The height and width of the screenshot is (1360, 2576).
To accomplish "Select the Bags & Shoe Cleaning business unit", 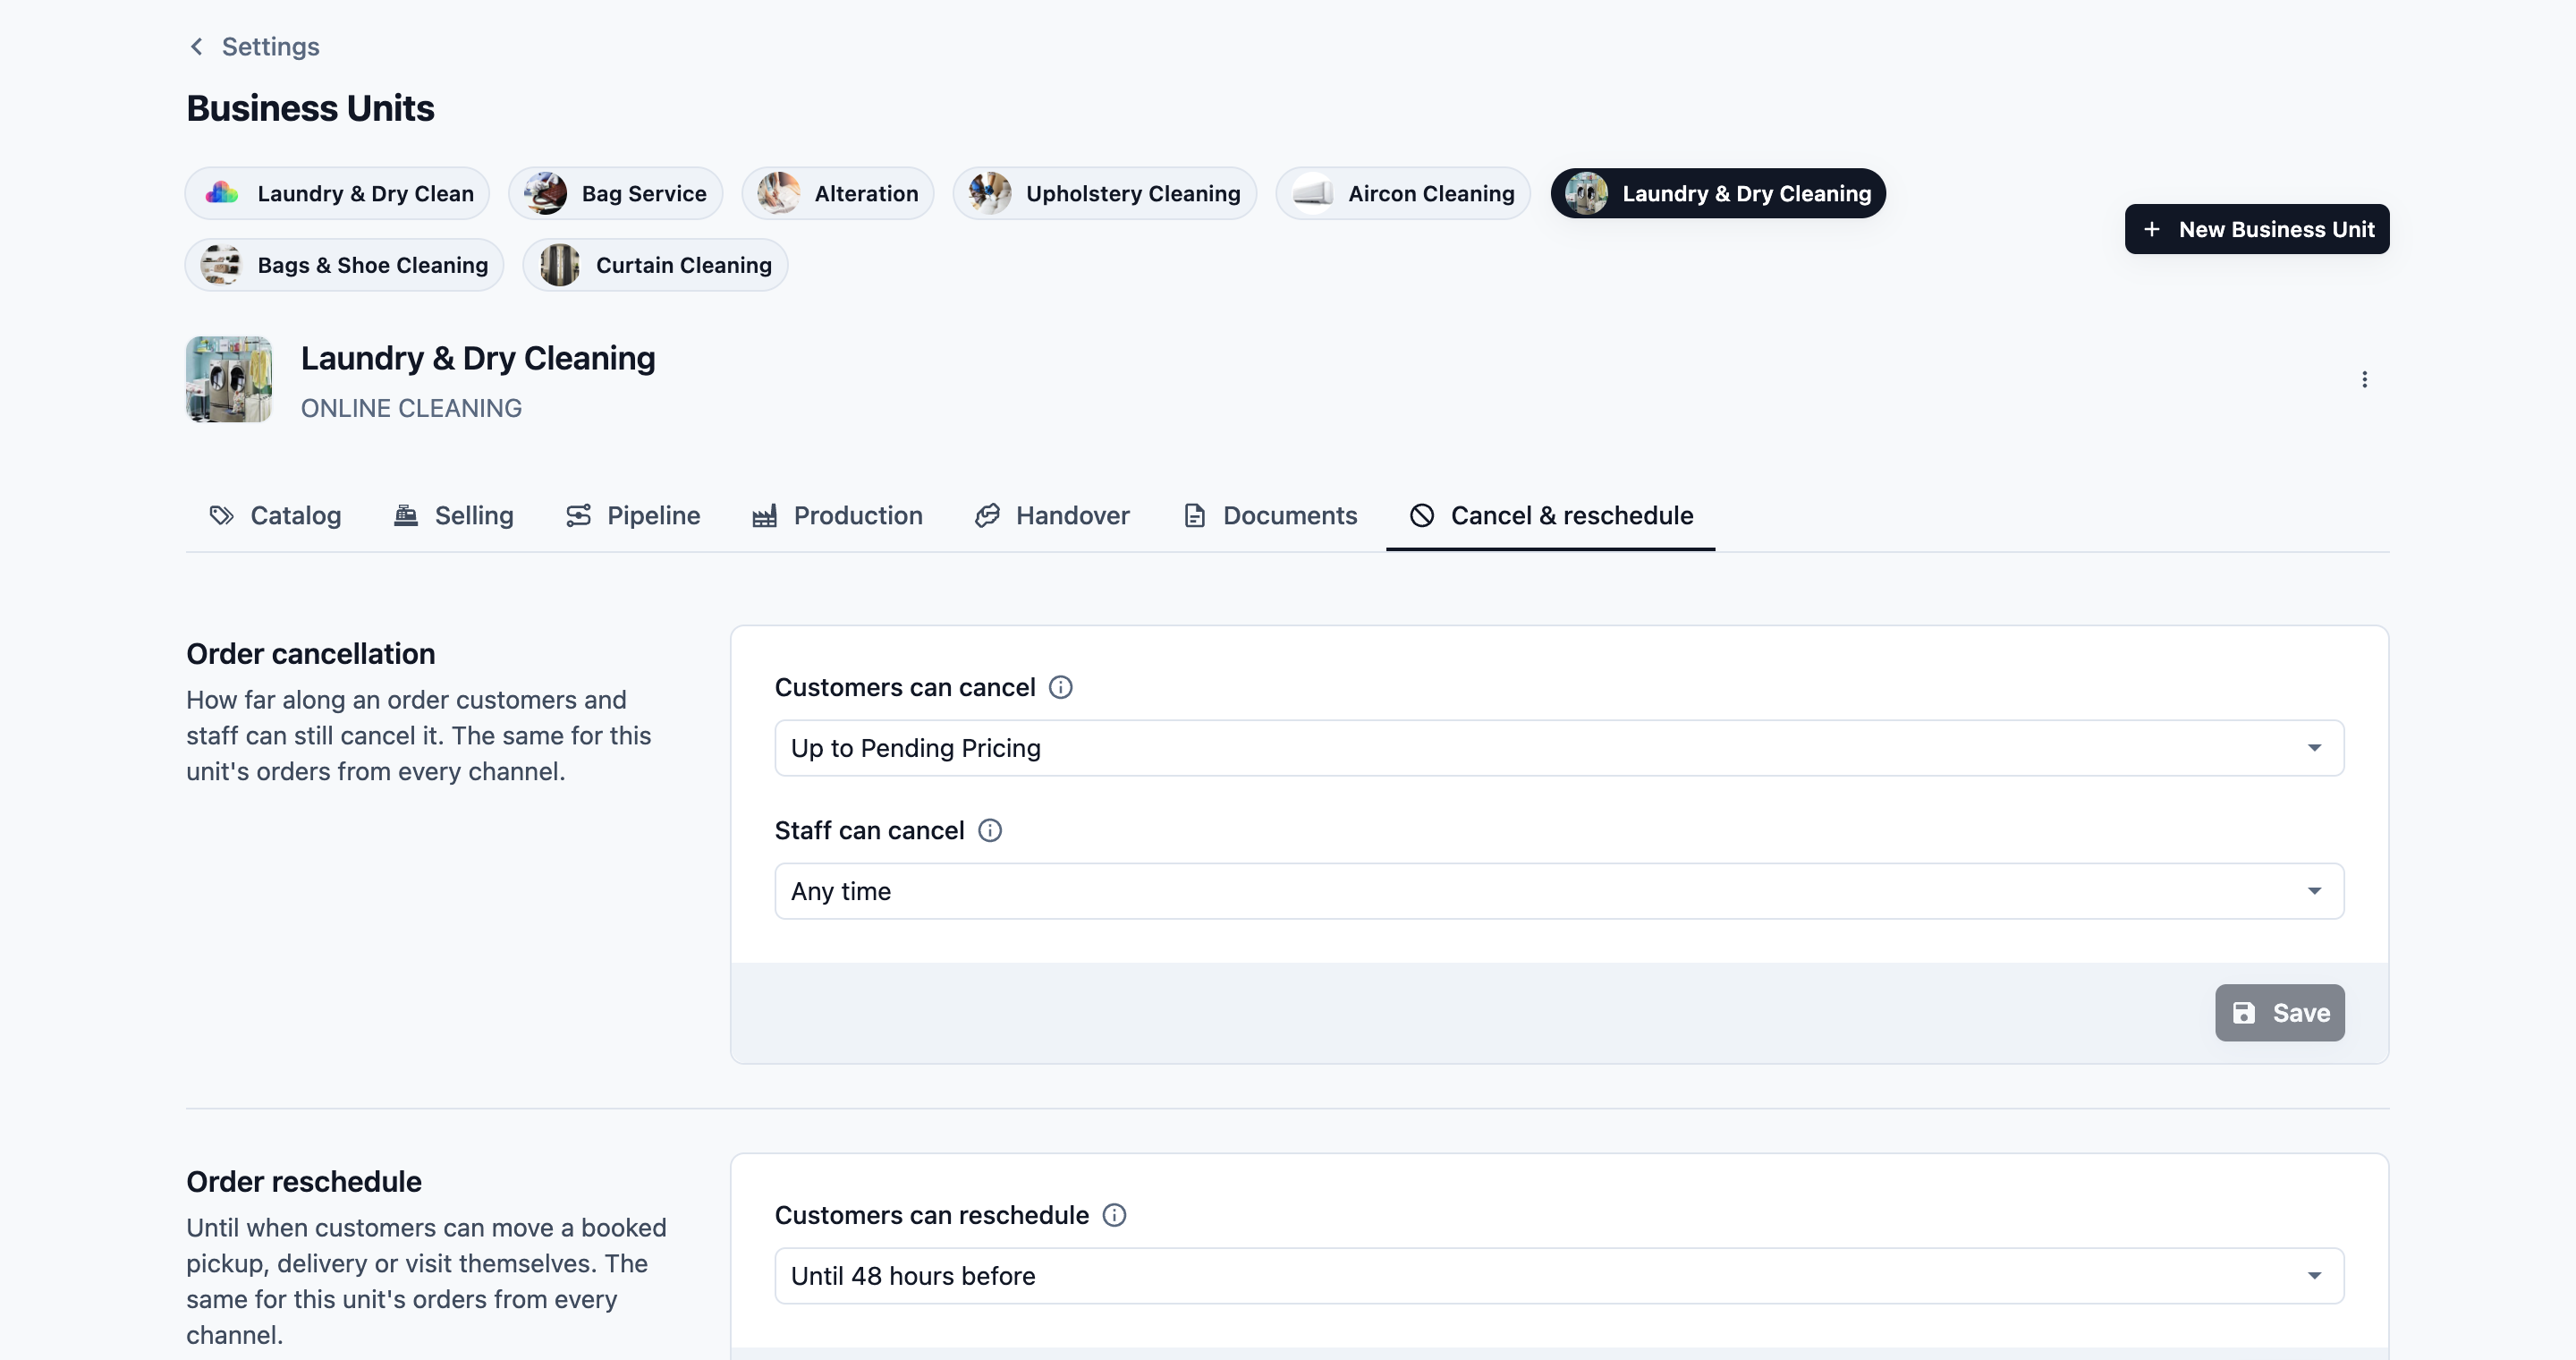I will coord(344,265).
